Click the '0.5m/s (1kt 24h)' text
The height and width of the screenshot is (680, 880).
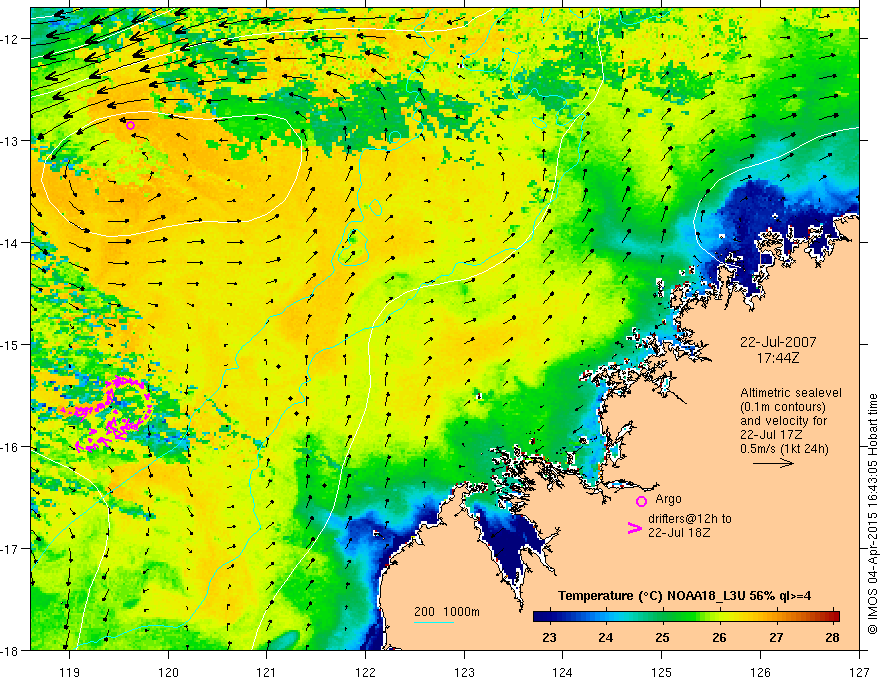coord(784,449)
